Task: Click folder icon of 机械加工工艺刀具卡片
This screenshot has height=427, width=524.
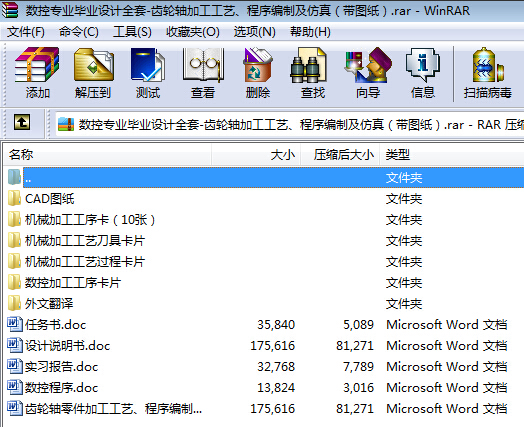Action: (x=14, y=241)
